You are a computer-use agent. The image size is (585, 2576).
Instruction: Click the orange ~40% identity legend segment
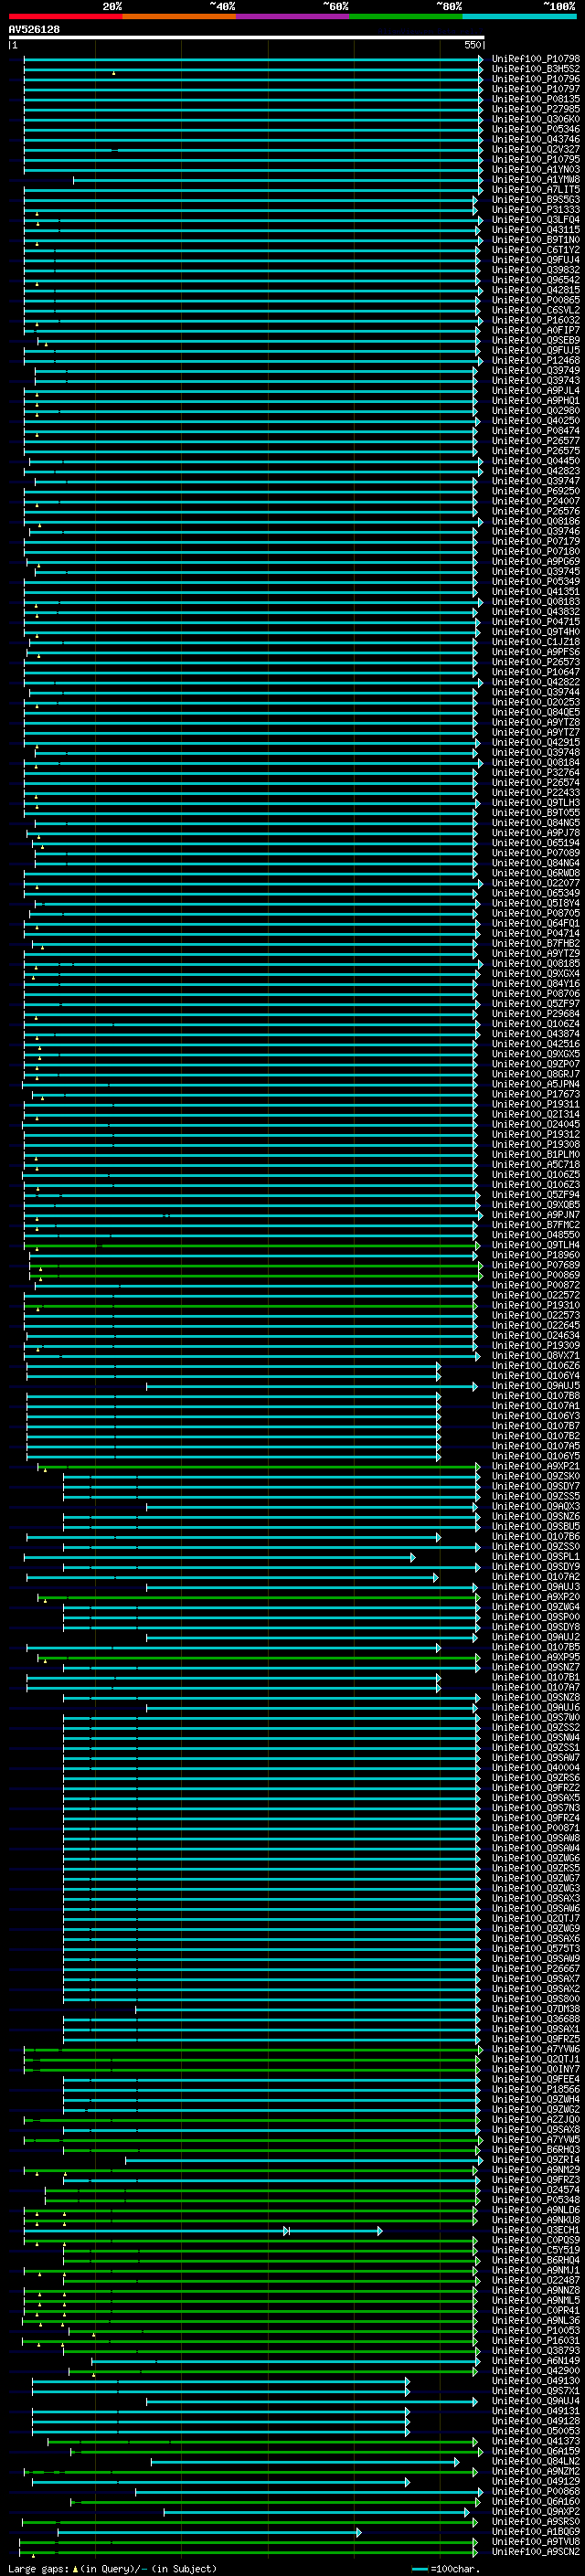[x=179, y=17]
